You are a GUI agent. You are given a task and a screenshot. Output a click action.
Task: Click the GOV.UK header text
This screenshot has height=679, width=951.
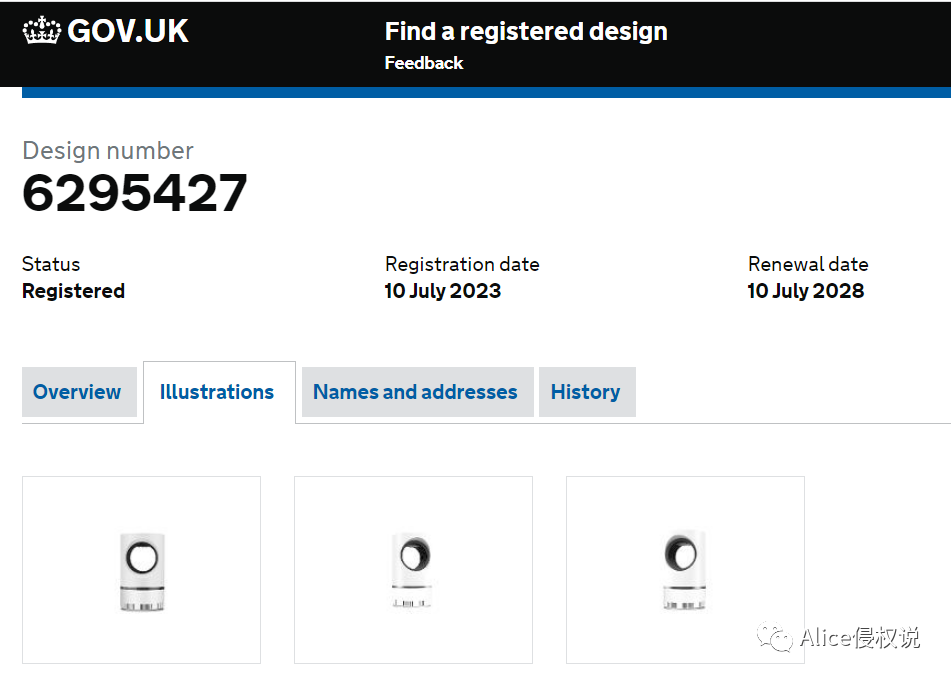(127, 31)
